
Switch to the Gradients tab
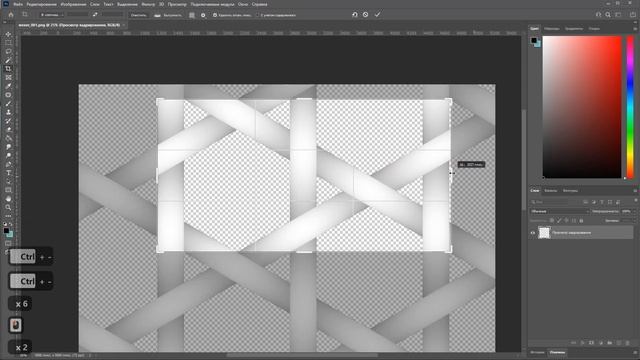pos(574,29)
